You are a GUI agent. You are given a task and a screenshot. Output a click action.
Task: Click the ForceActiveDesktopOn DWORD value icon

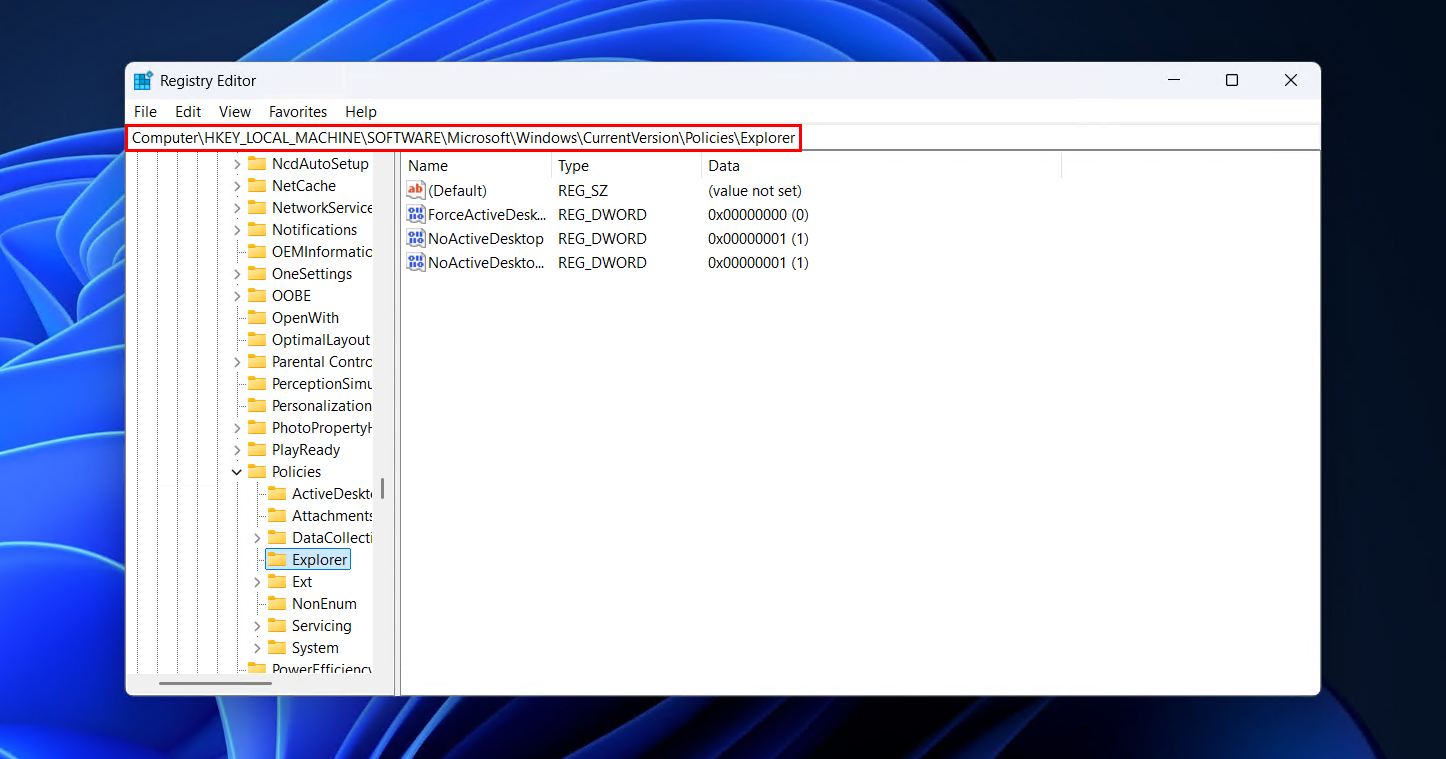pyautogui.click(x=416, y=214)
